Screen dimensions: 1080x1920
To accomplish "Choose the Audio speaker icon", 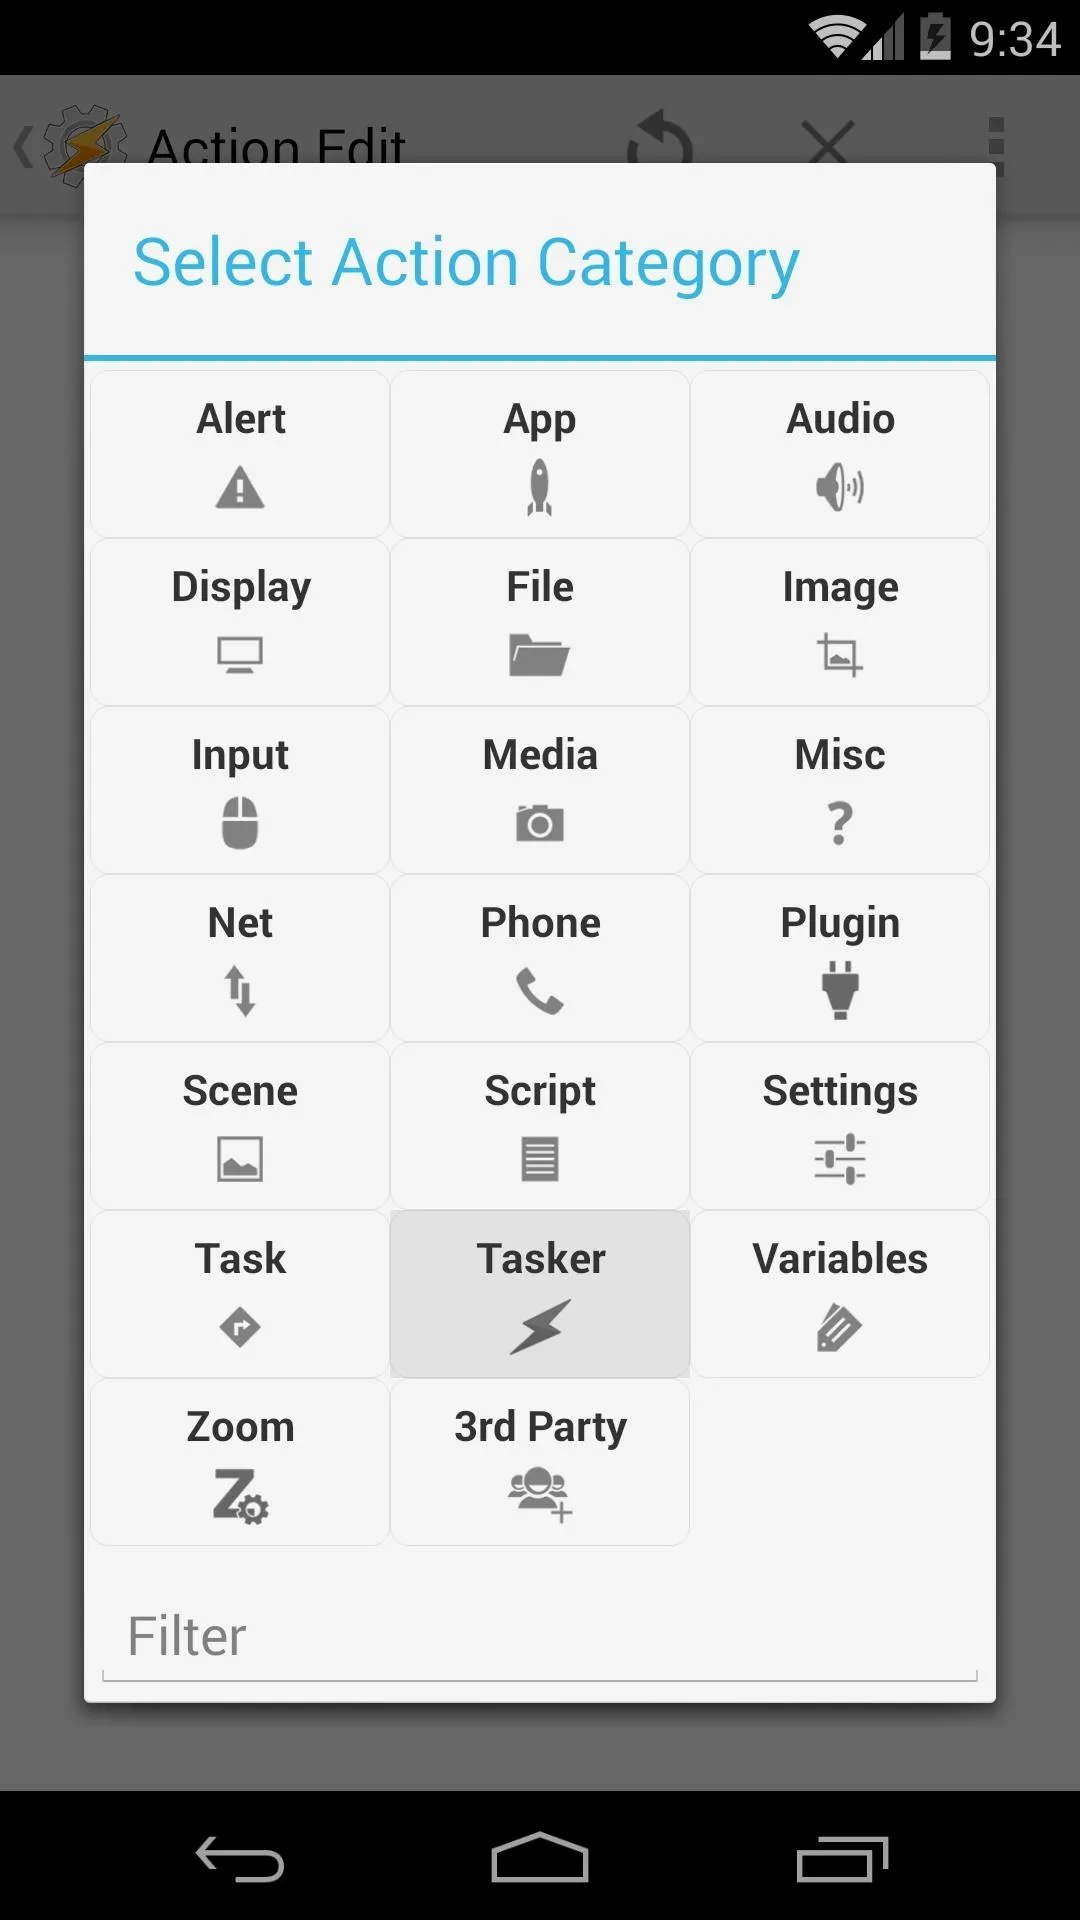I will tap(840, 488).
